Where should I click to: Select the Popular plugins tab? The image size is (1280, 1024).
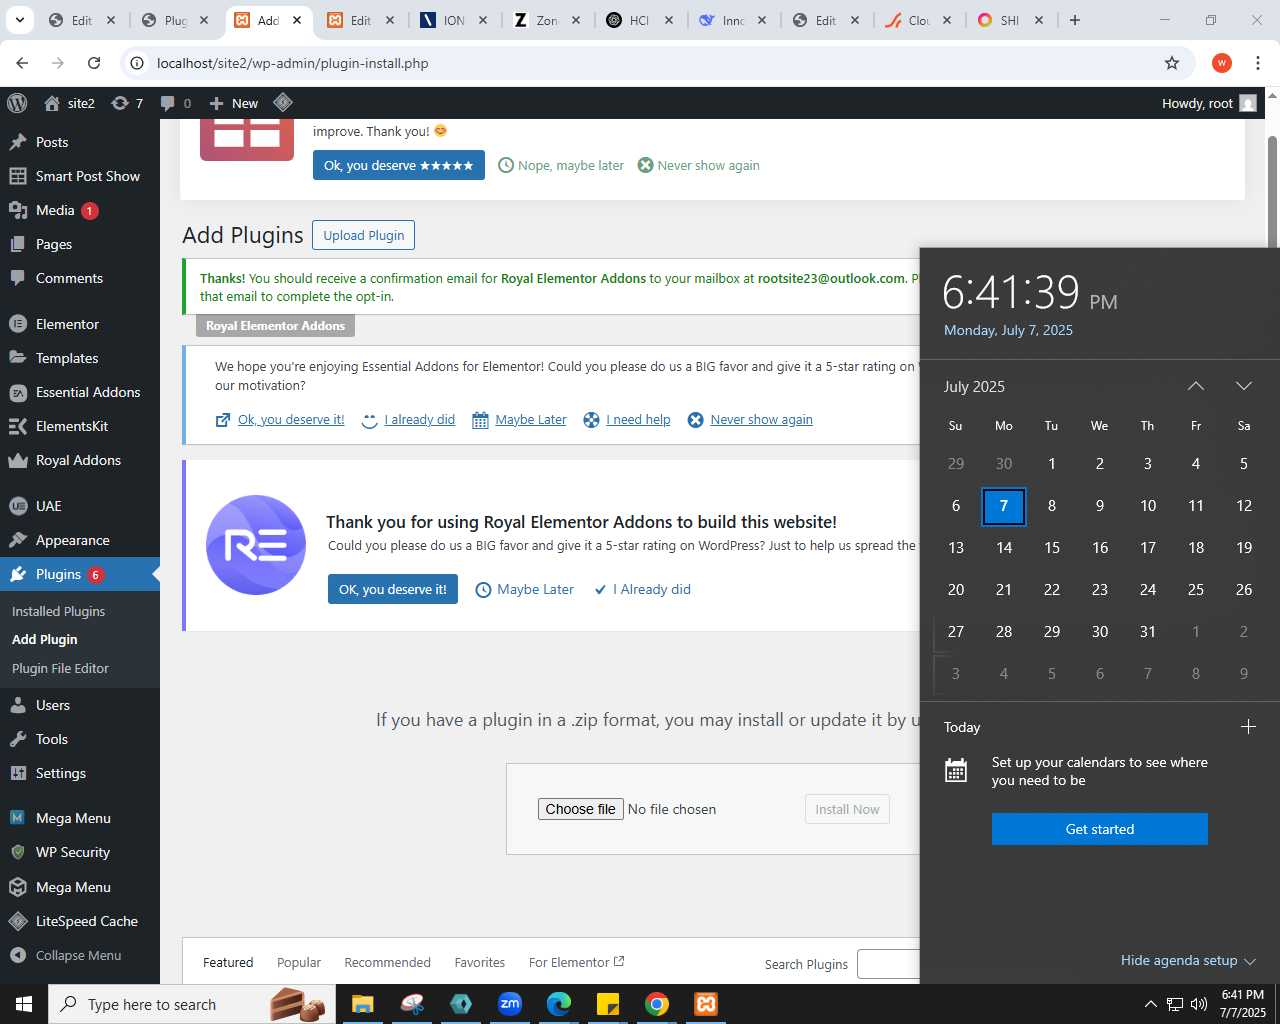tap(299, 962)
